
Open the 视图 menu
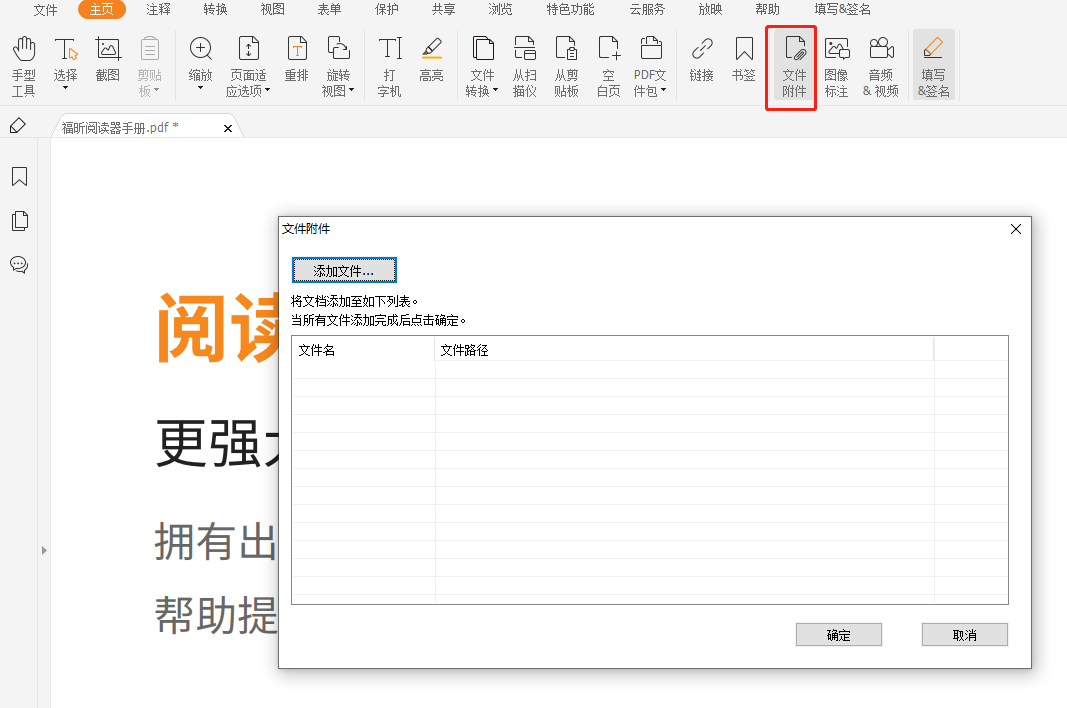click(x=271, y=10)
